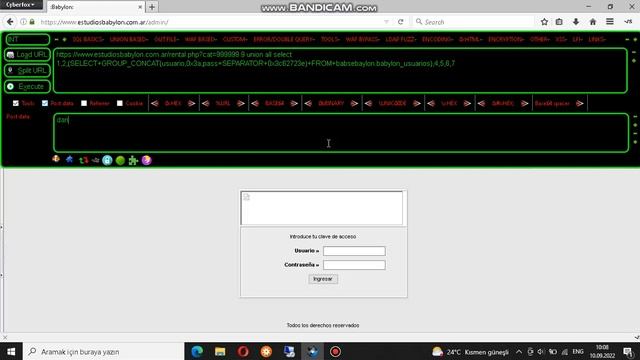Click right arrow beside 0bBINARY

pyautogui.click(x=354, y=104)
